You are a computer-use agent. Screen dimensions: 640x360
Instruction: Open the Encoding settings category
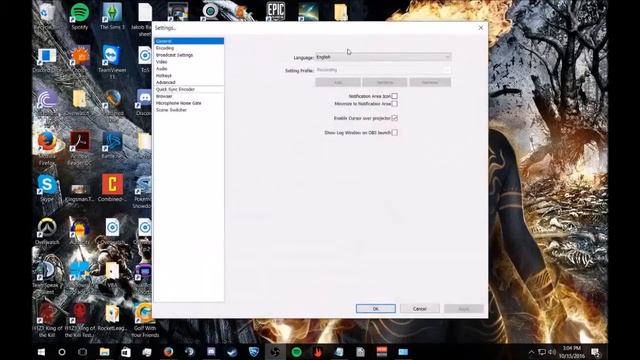[x=189, y=48]
